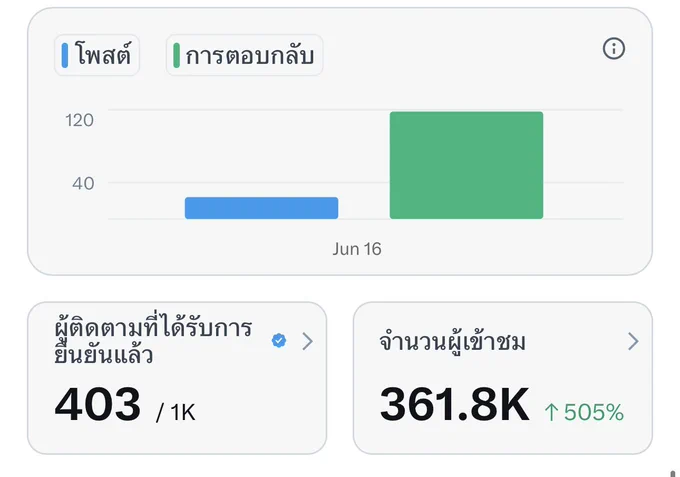Open the ผู้ติดตามที่ได้รับการยืนยันแล้ว card title

pyautogui.click(x=153, y=341)
